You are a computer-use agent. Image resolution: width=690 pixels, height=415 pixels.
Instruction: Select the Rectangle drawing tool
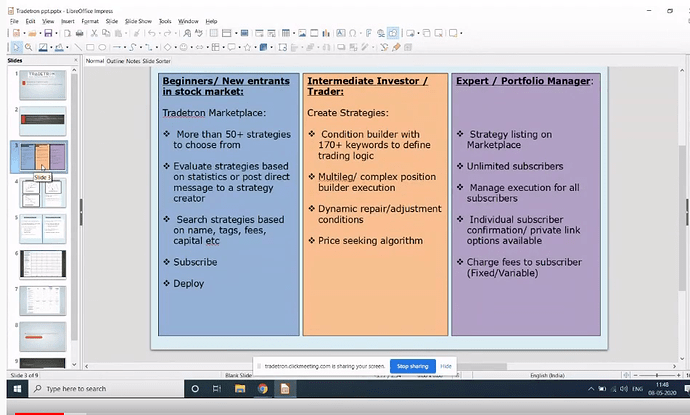point(90,47)
